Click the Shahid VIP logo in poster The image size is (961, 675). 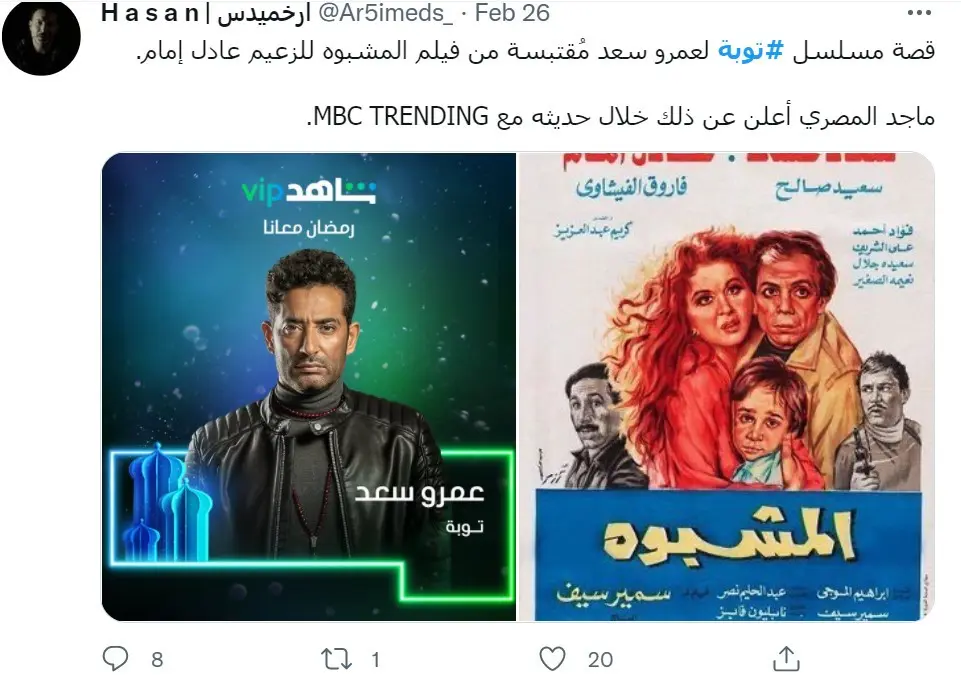[x=309, y=191]
